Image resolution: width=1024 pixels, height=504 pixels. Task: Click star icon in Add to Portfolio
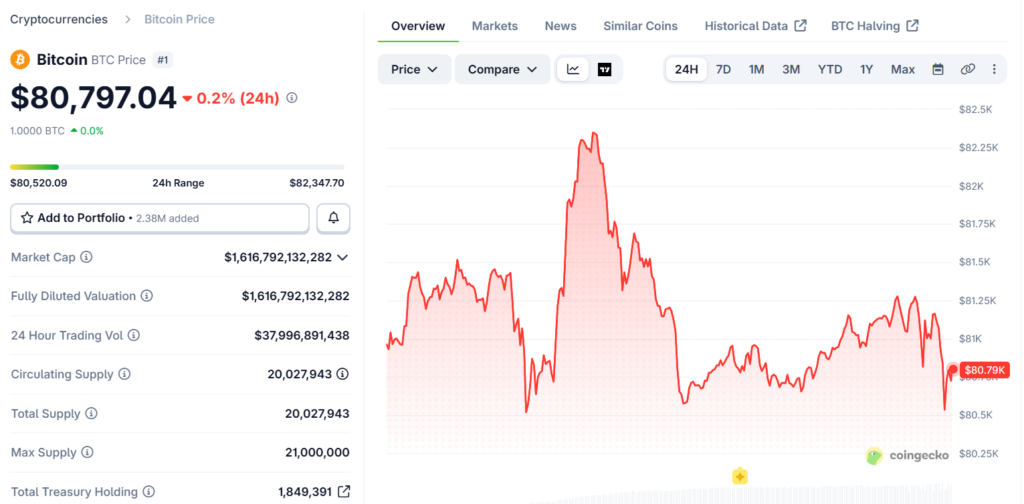(27, 218)
